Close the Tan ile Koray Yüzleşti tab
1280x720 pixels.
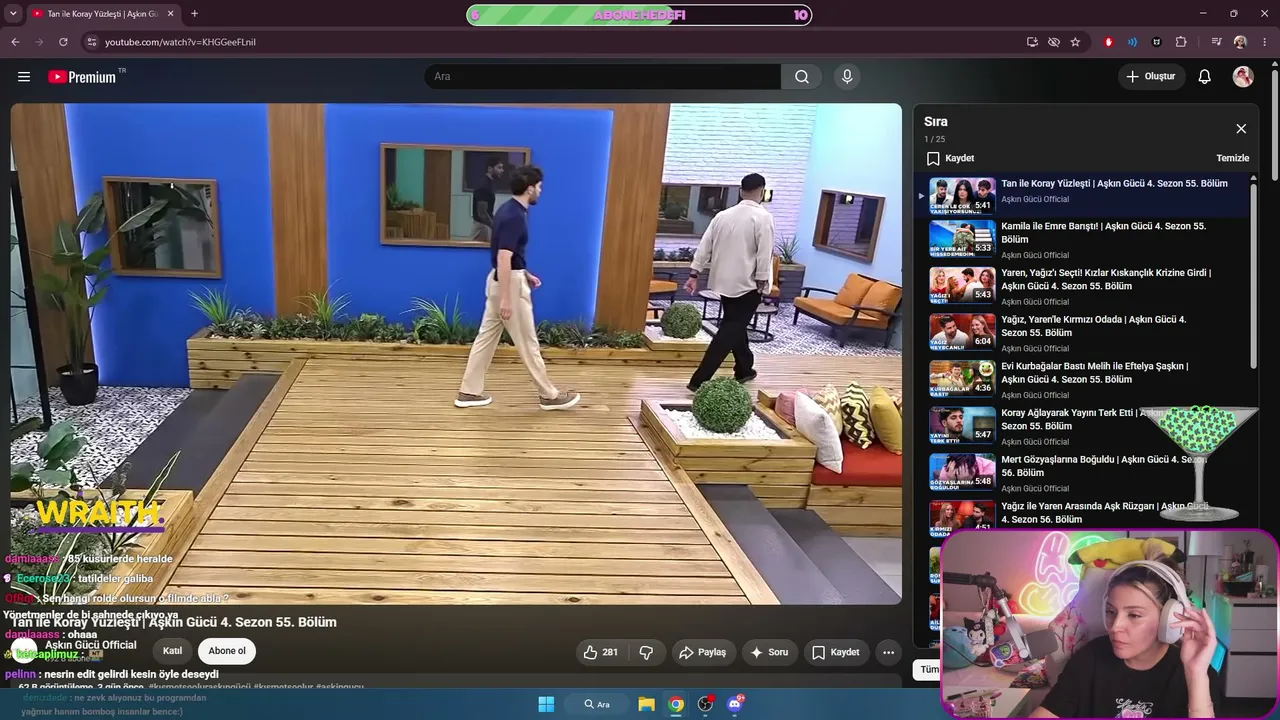pos(170,14)
